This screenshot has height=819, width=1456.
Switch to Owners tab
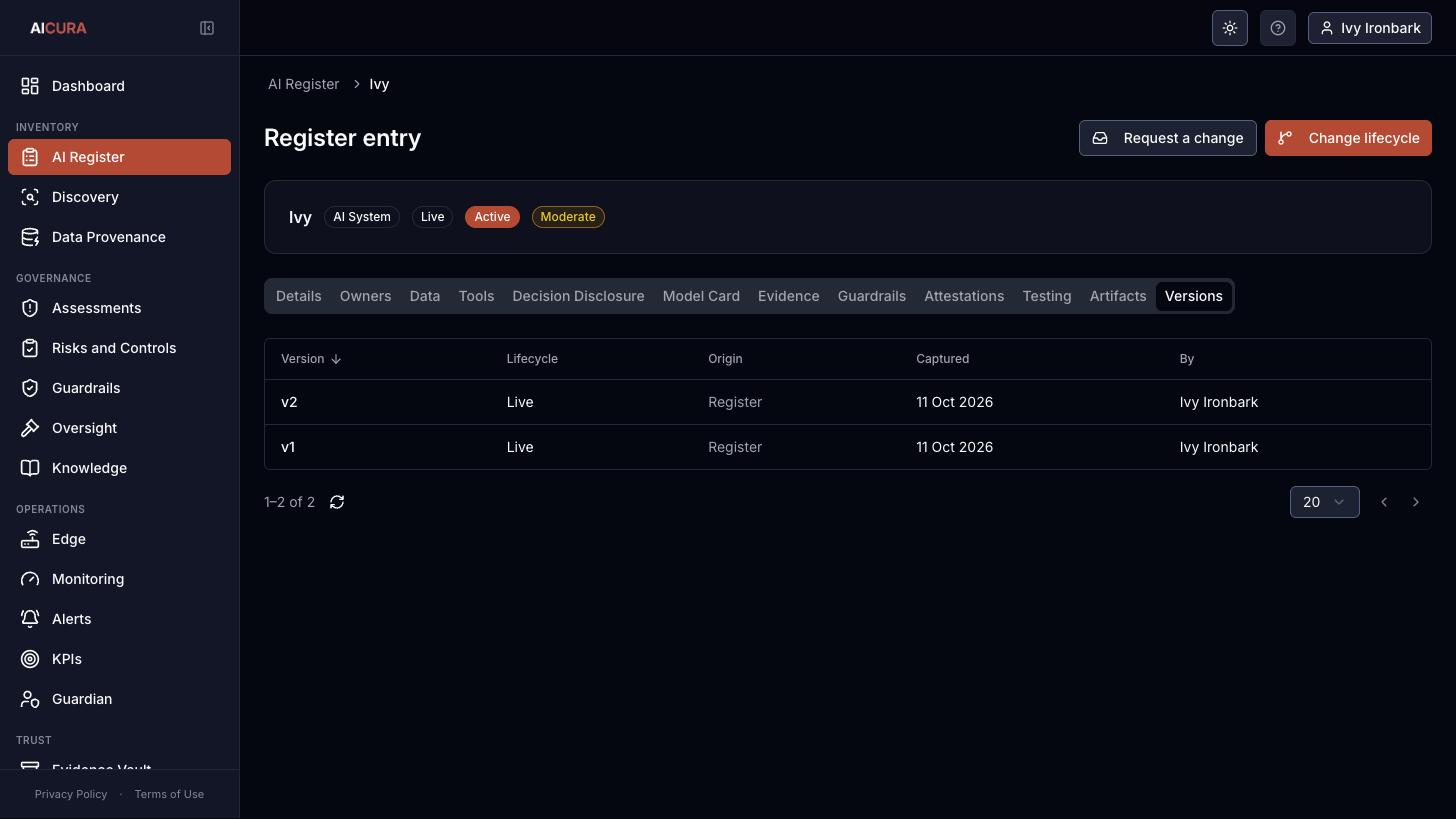pyautogui.click(x=365, y=296)
